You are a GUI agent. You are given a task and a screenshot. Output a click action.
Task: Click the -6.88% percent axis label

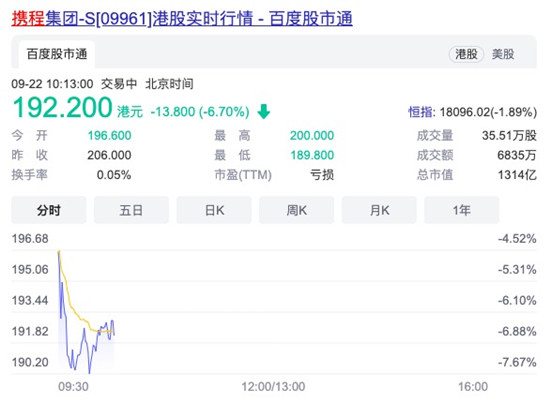coord(517,331)
